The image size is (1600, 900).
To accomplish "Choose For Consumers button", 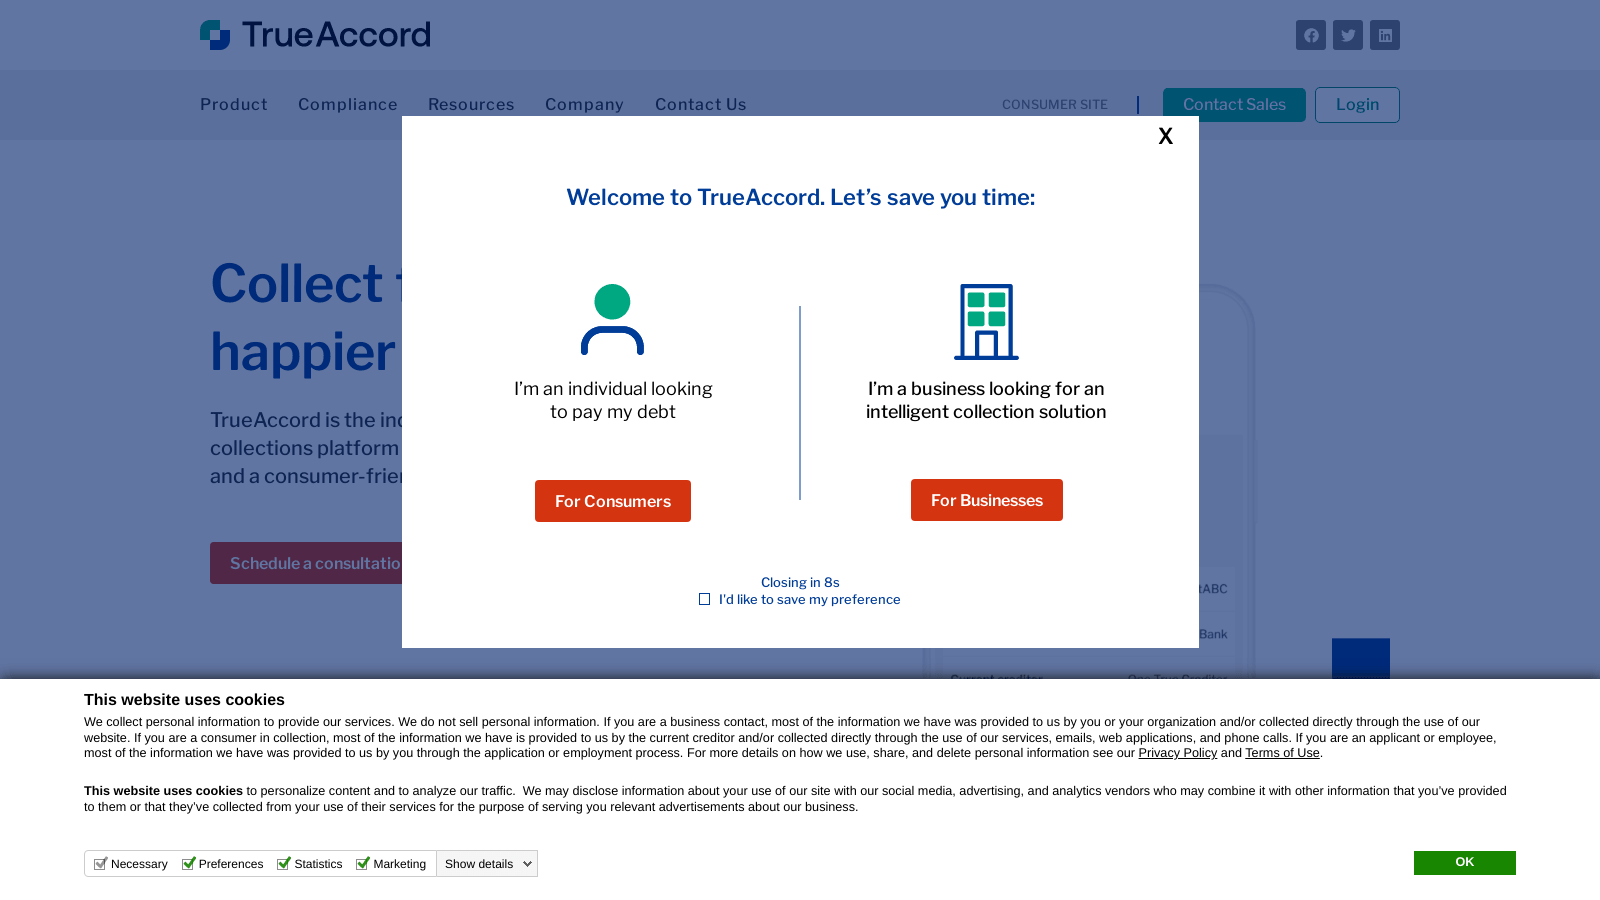I will 613,501.
